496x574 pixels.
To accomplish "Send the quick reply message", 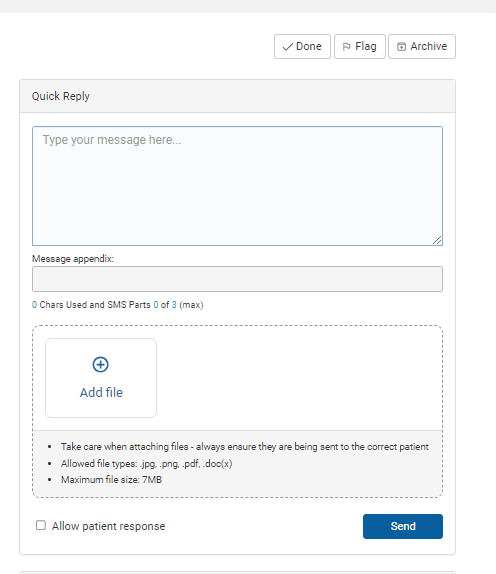I will click(403, 526).
